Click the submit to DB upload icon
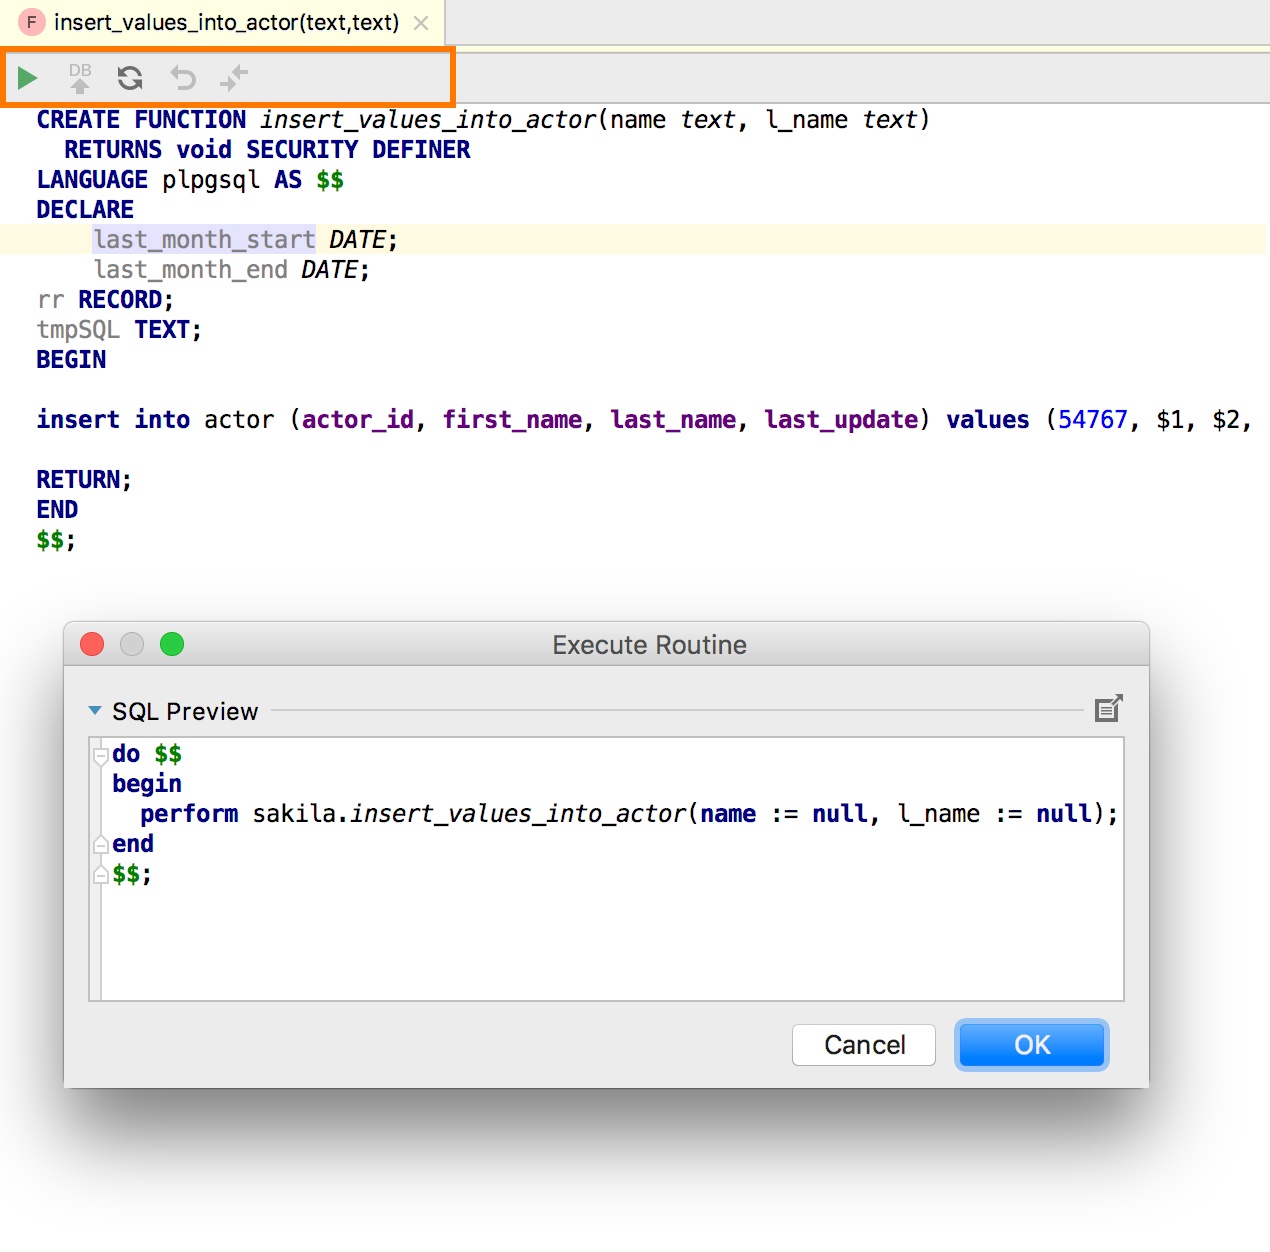The height and width of the screenshot is (1252, 1270). click(80, 78)
